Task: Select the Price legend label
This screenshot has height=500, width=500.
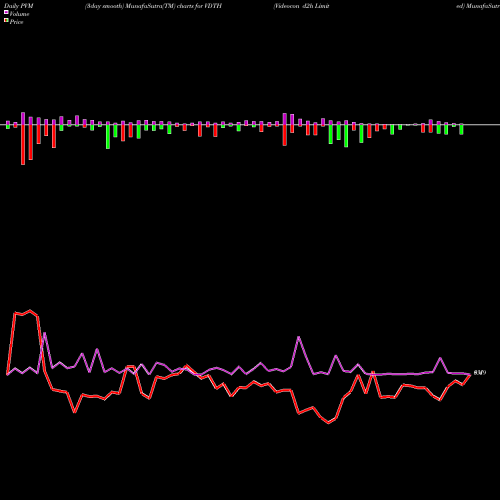Action: 16,22
